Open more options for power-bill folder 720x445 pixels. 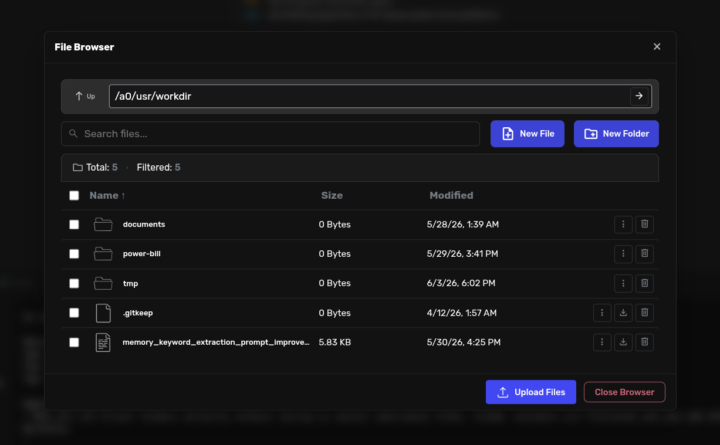tap(623, 253)
